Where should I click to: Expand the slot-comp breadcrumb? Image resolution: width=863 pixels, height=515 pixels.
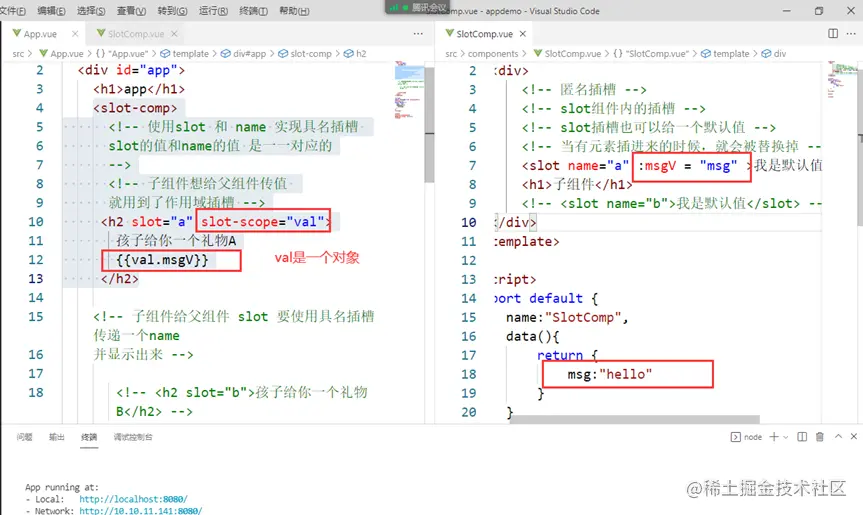tap(305, 54)
